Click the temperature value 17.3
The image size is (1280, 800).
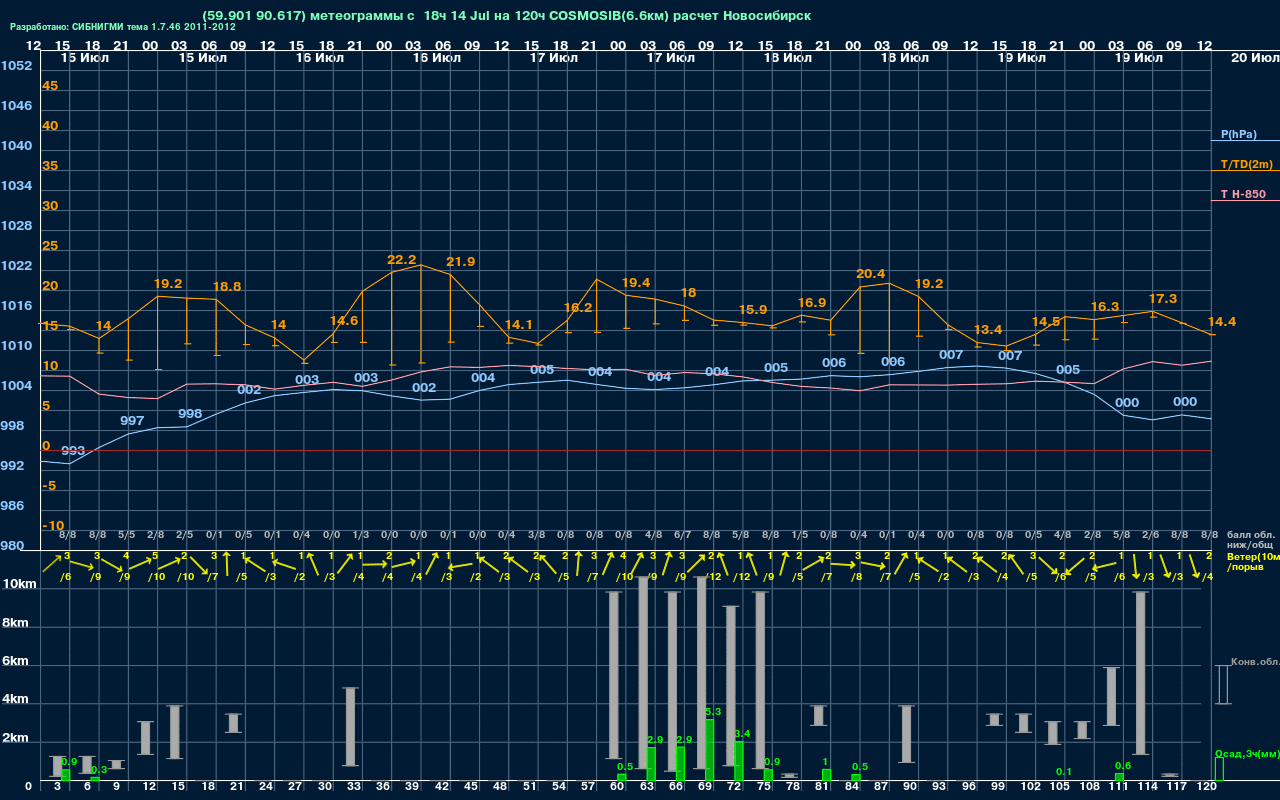1163,299
